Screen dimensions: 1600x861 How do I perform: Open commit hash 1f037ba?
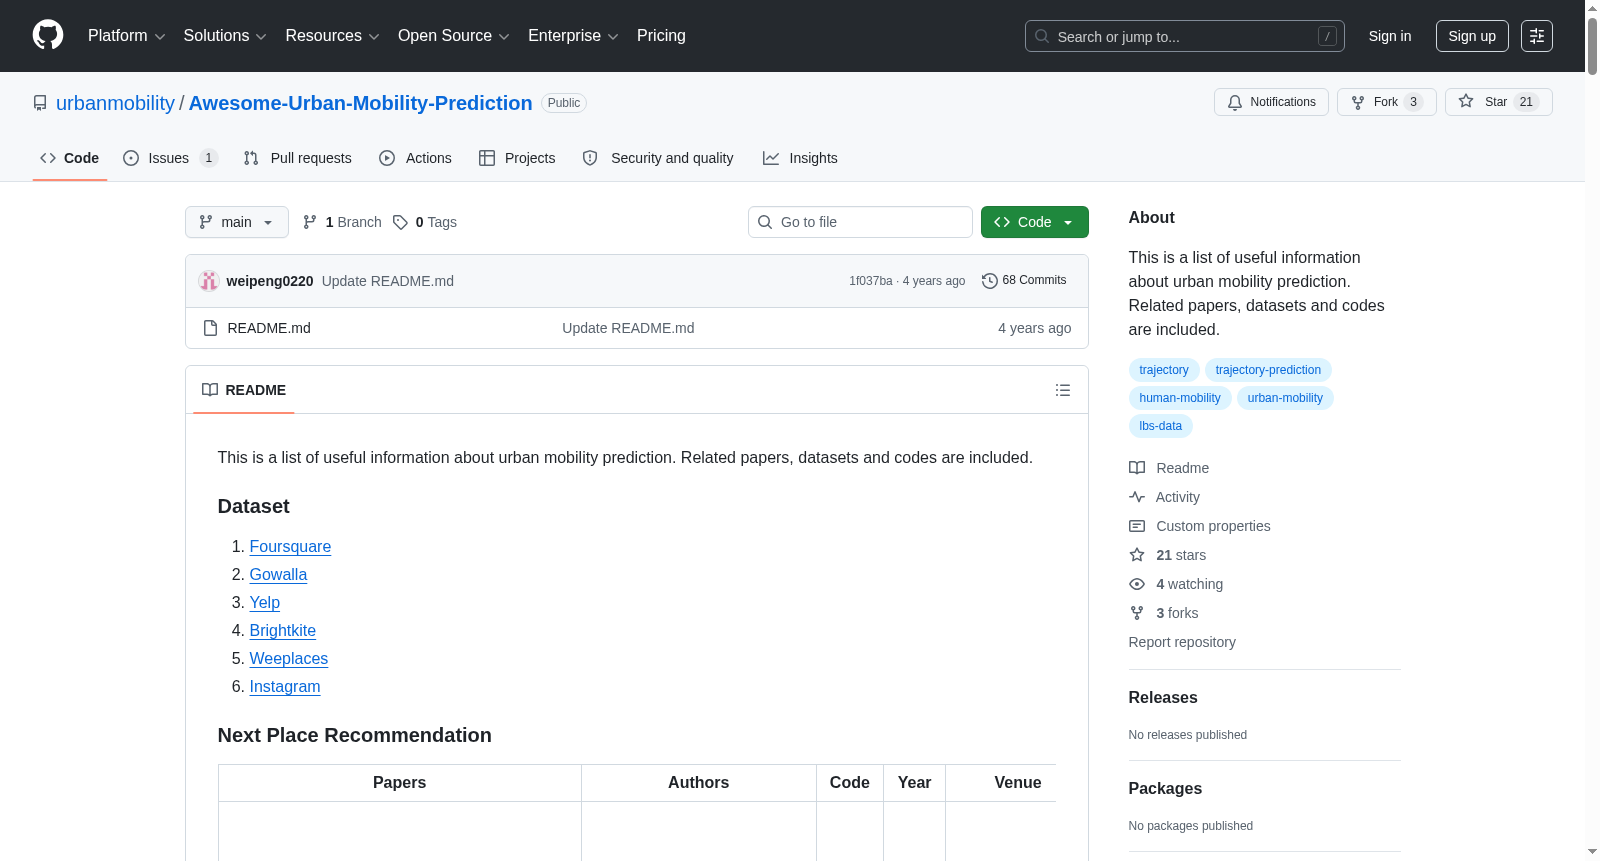[871, 281]
